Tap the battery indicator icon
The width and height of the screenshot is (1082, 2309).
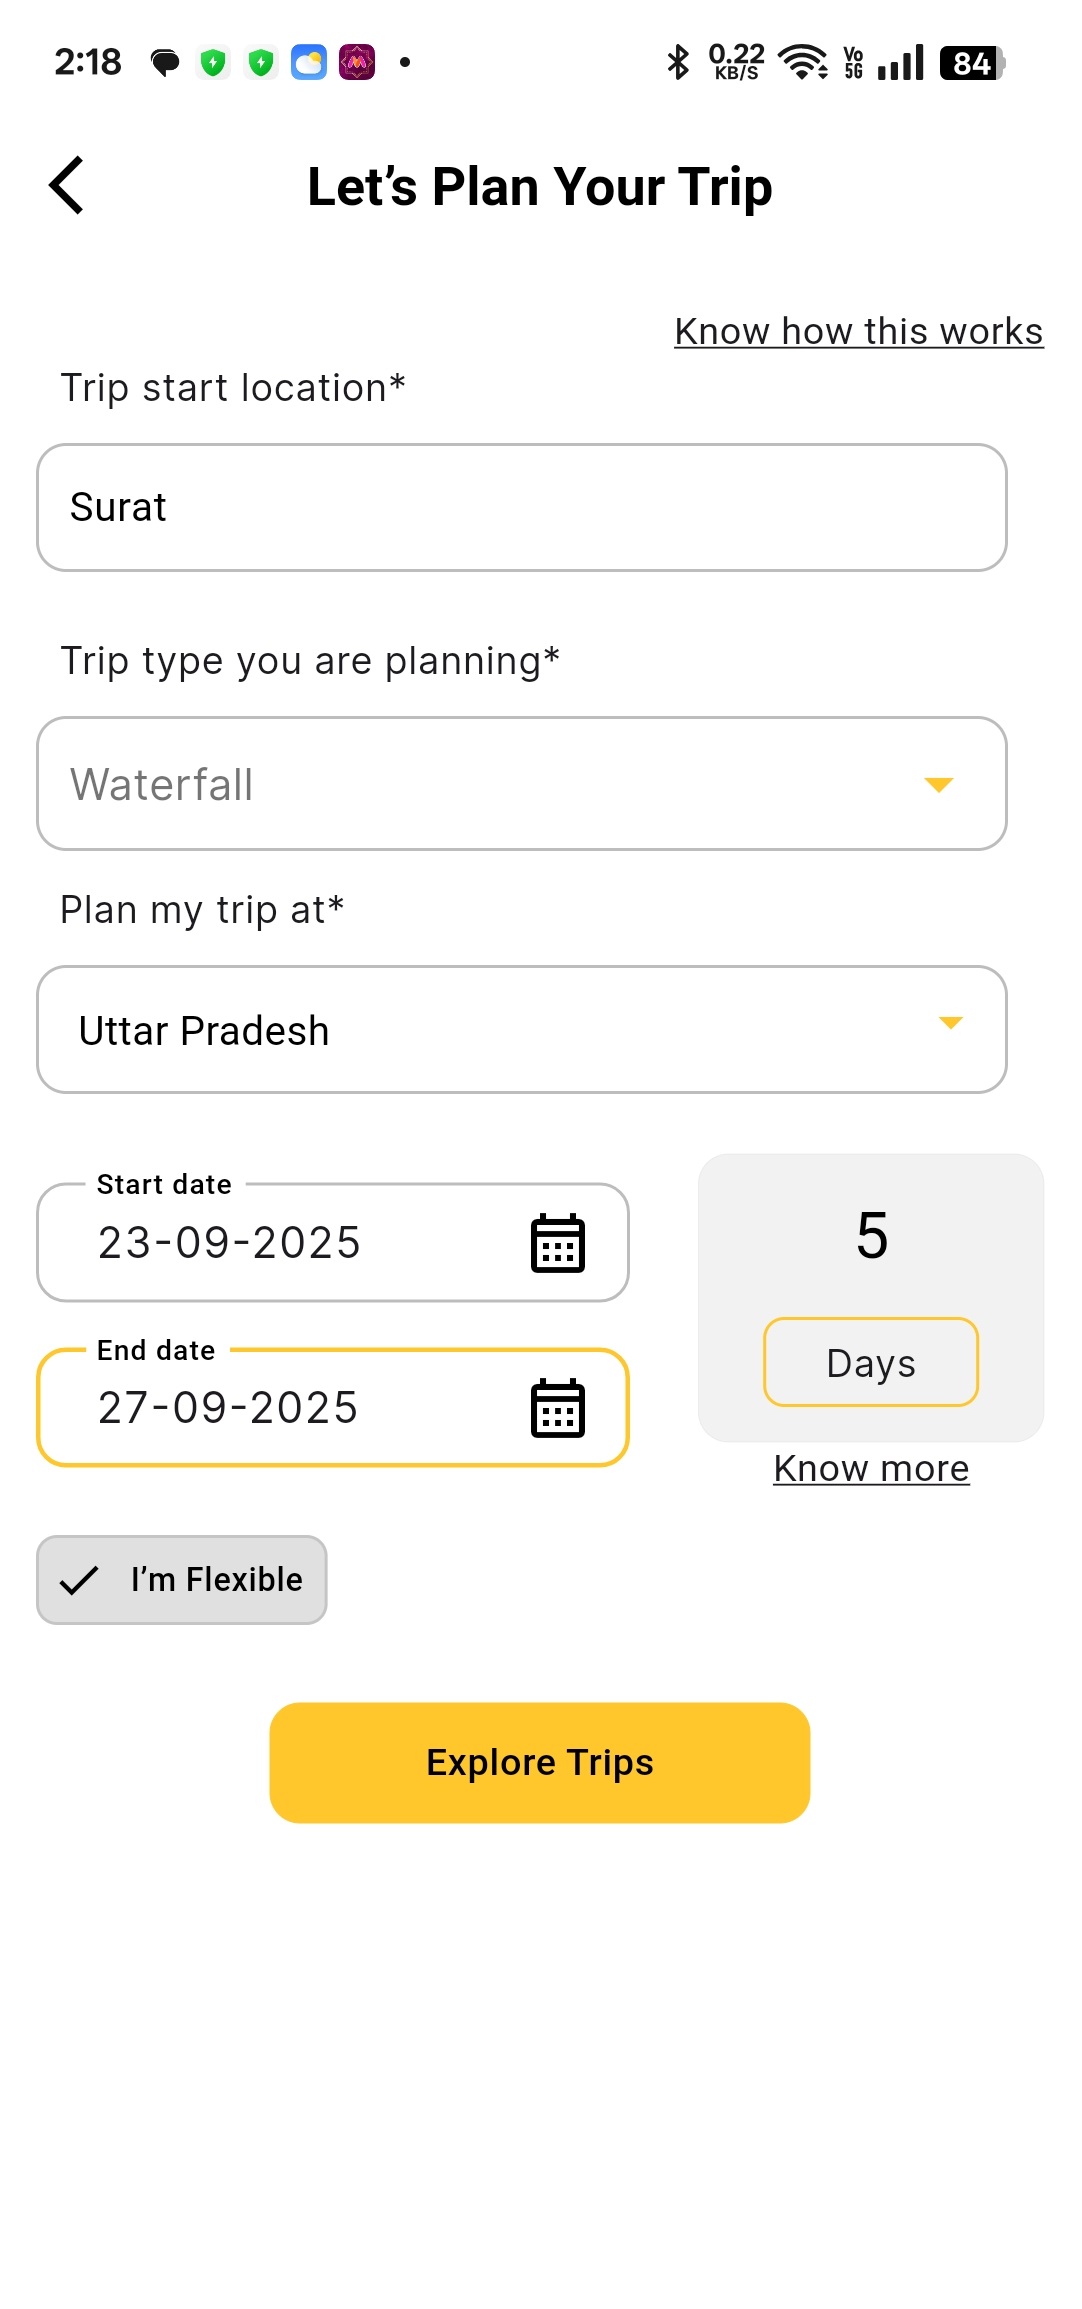(971, 63)
